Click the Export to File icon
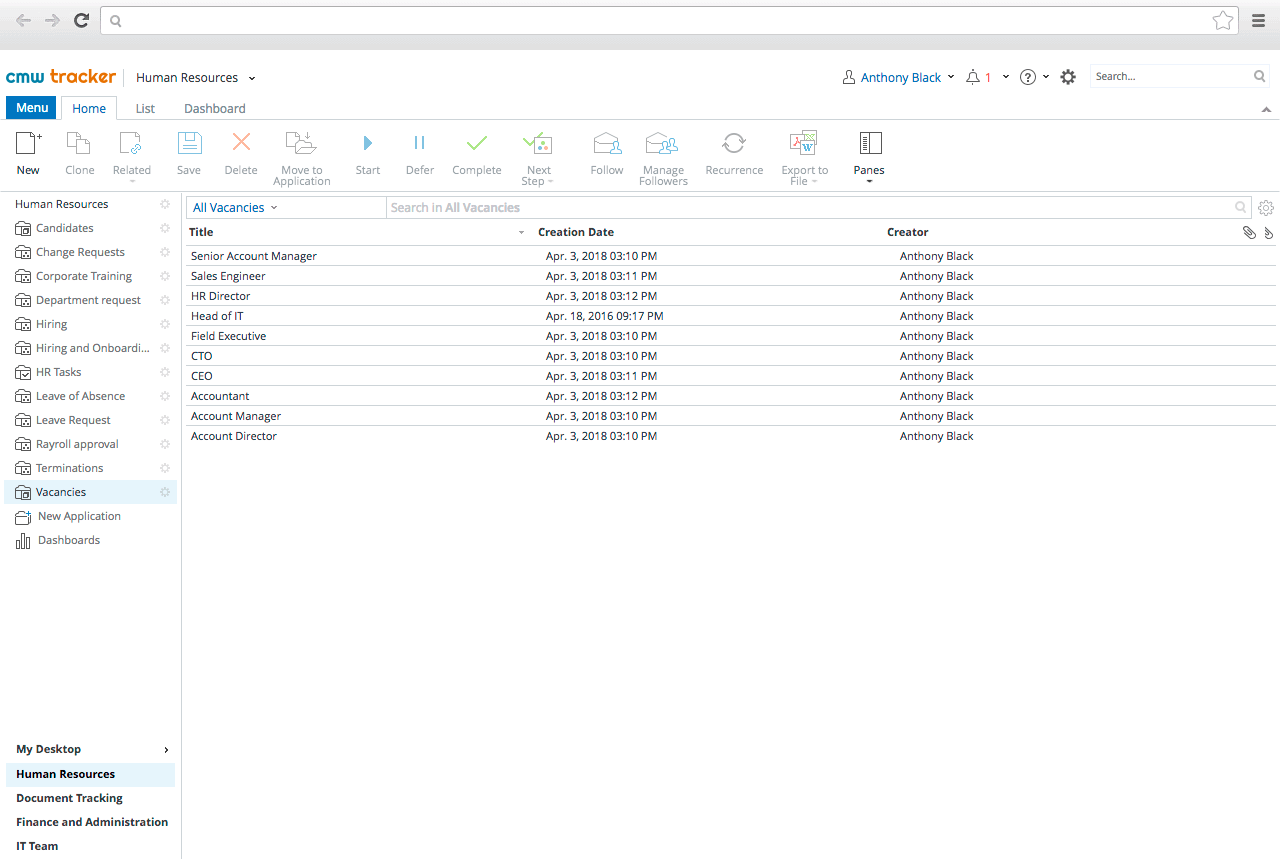Image resolution: width=1280 pixels, height=859 pixels. click(804, 143)
